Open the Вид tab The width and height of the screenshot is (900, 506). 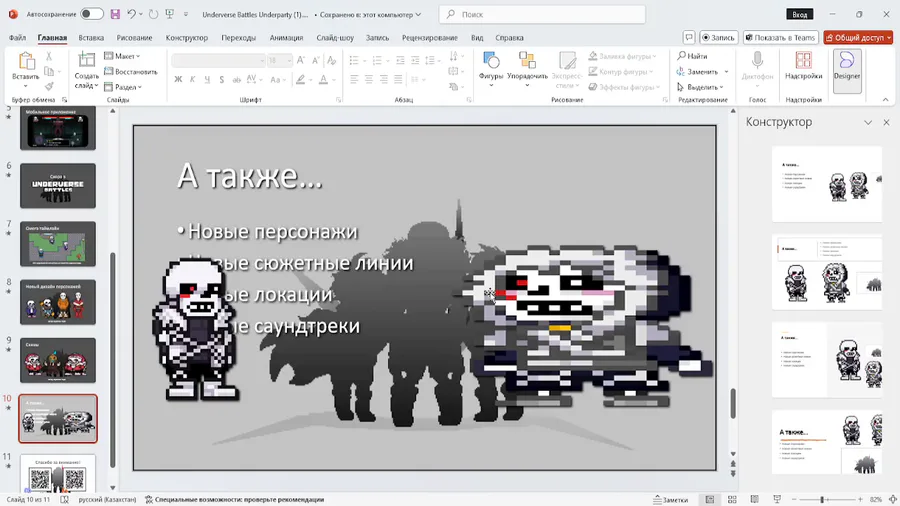477,37
